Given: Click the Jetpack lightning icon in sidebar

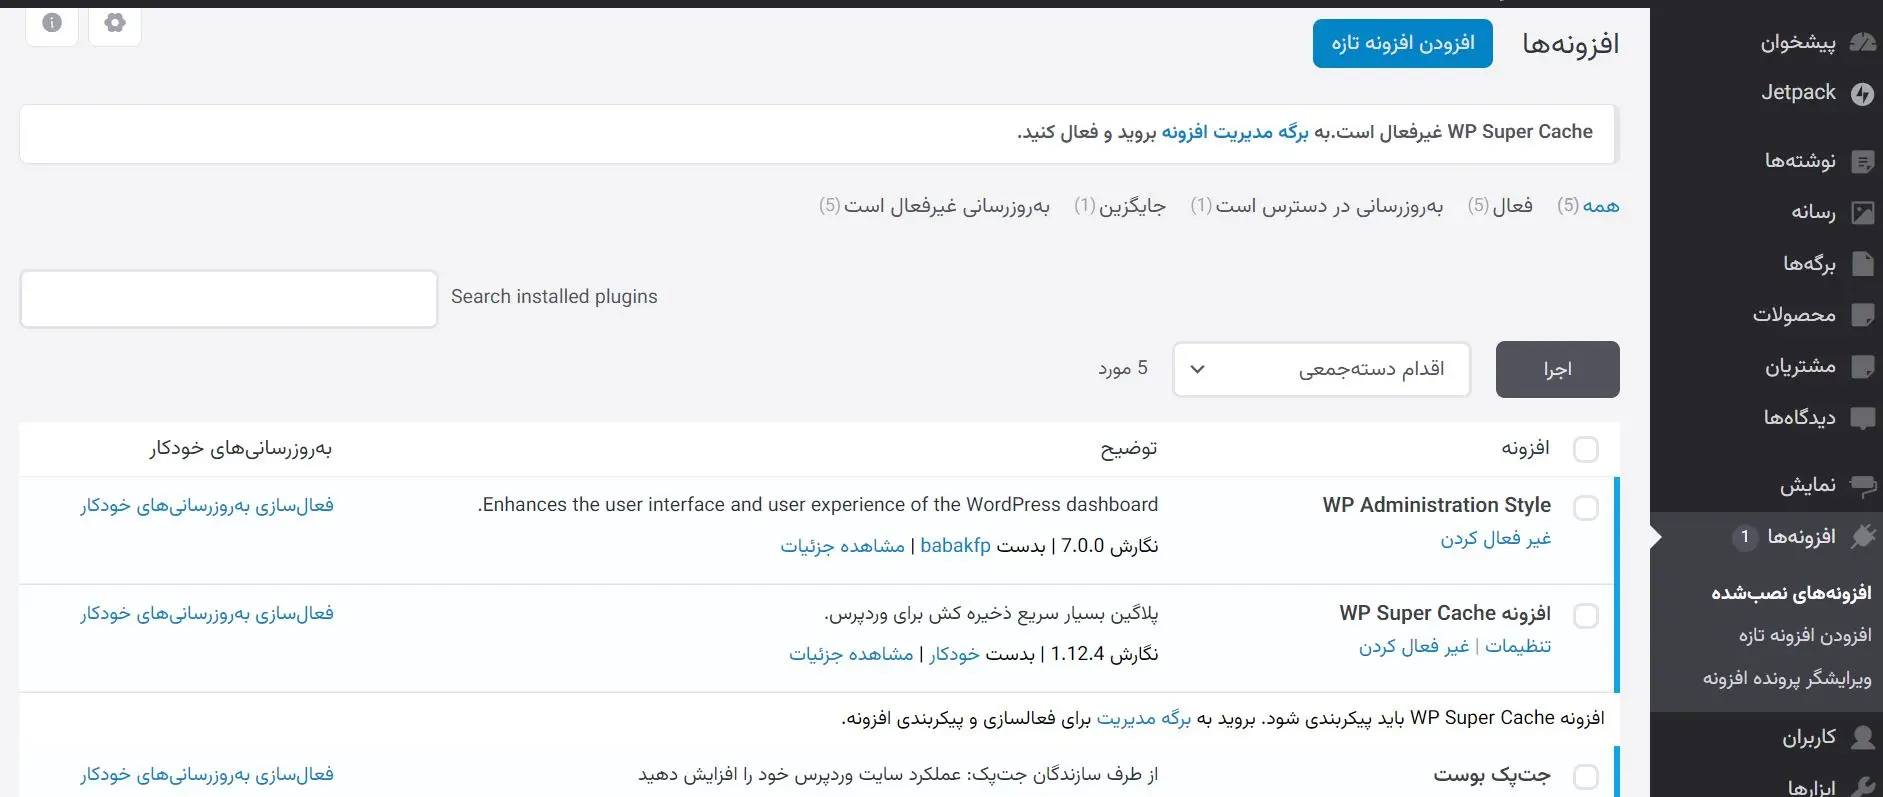Looking at the screenshot, I should point(1862,94).
